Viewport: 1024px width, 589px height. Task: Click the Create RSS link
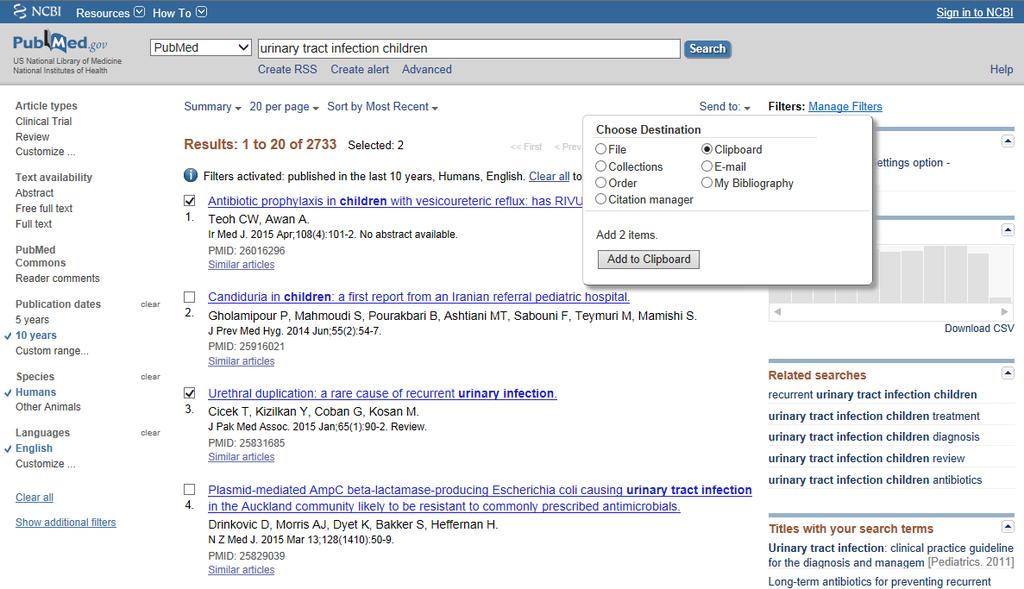point(287,69)
